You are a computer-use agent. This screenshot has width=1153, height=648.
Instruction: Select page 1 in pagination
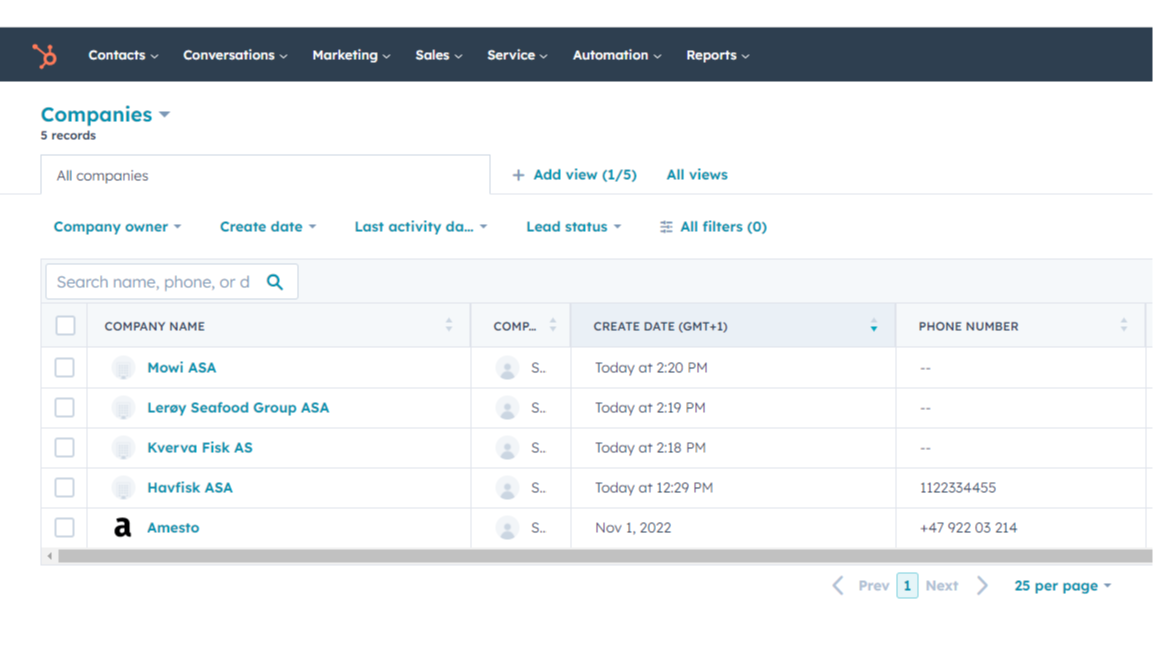click(907, 585)
